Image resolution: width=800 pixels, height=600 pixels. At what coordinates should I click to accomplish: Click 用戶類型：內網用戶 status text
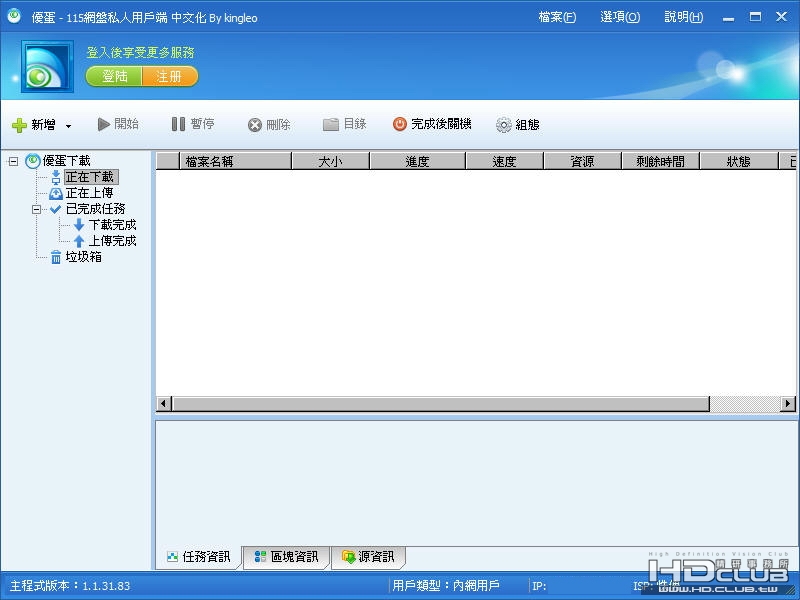click(x=446, y=586)
